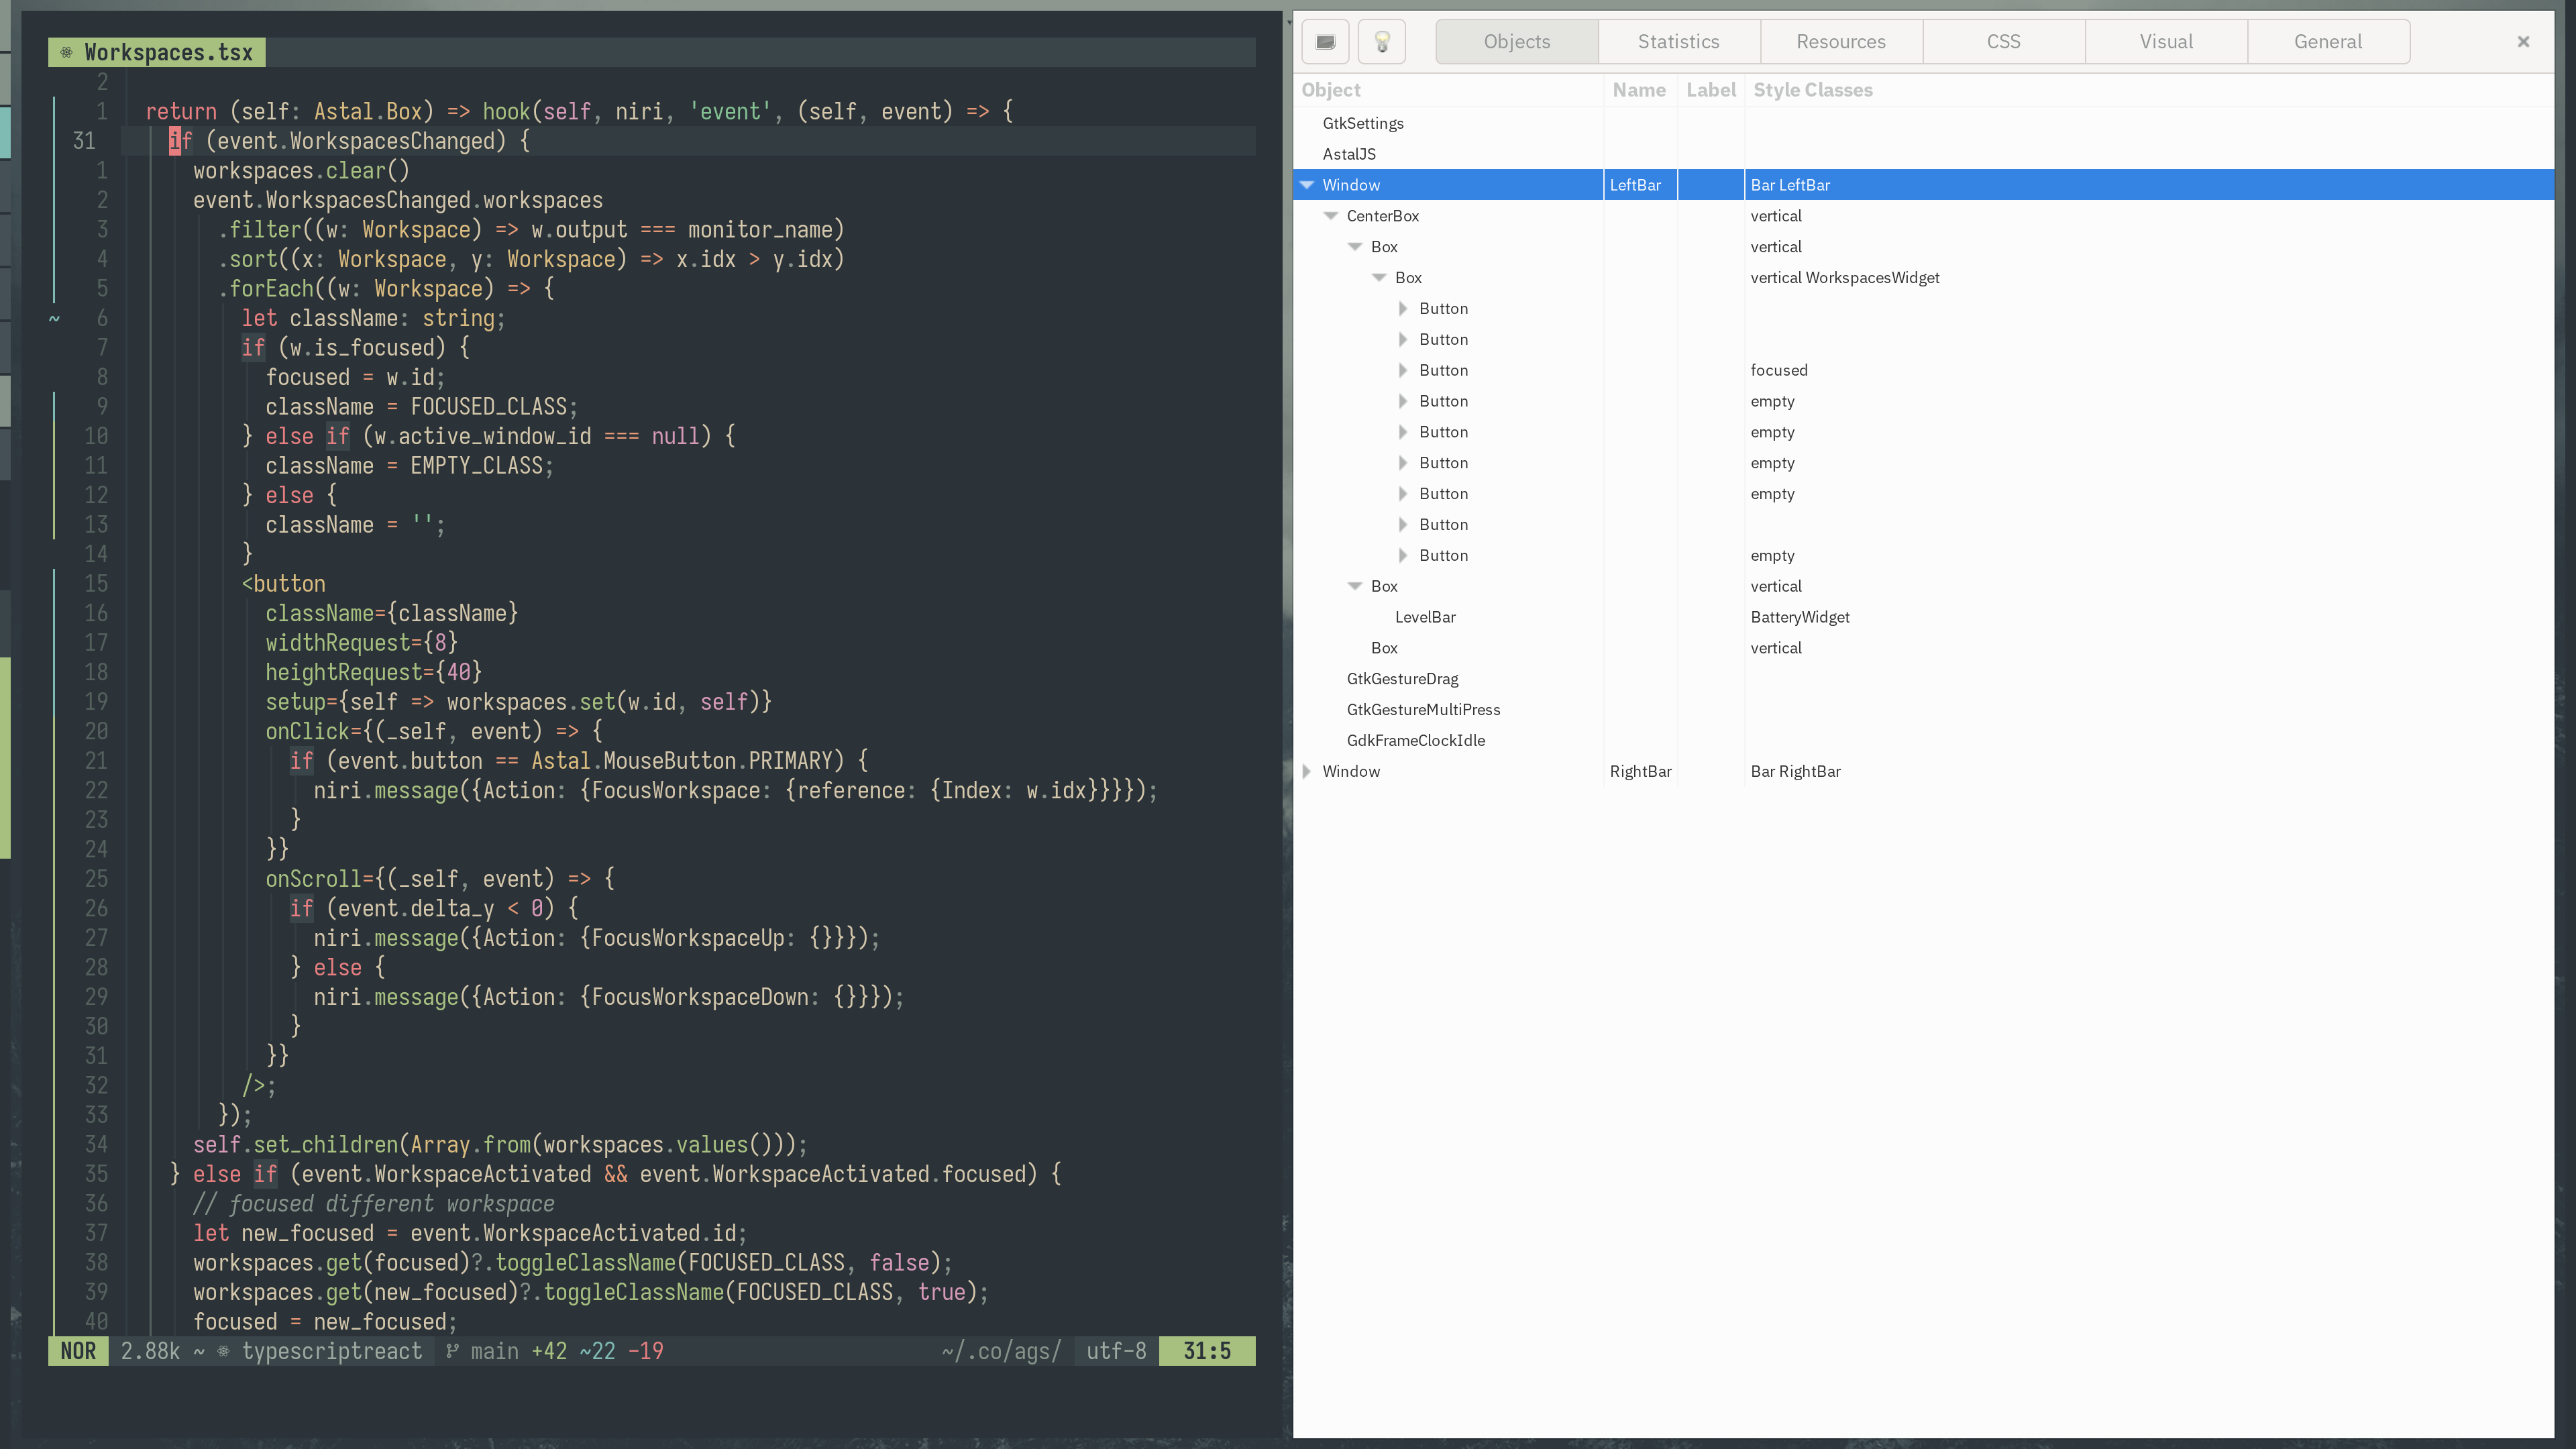
Task: Expand the RightBar Window node
Action: click(x=1307, y=771)
